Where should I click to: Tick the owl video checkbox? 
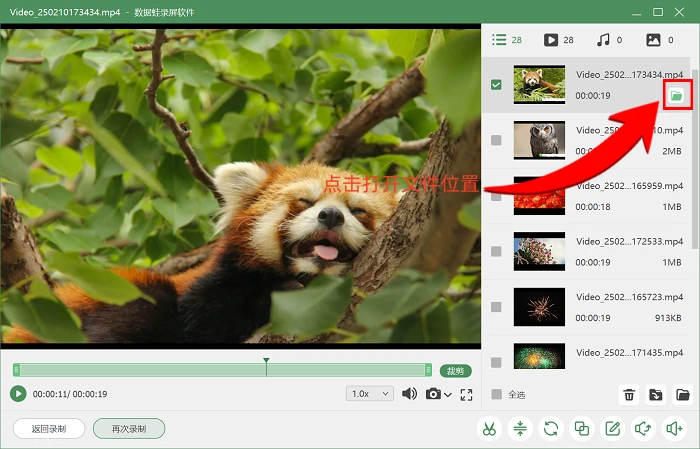pyautogui.click(x=496, y=140)
